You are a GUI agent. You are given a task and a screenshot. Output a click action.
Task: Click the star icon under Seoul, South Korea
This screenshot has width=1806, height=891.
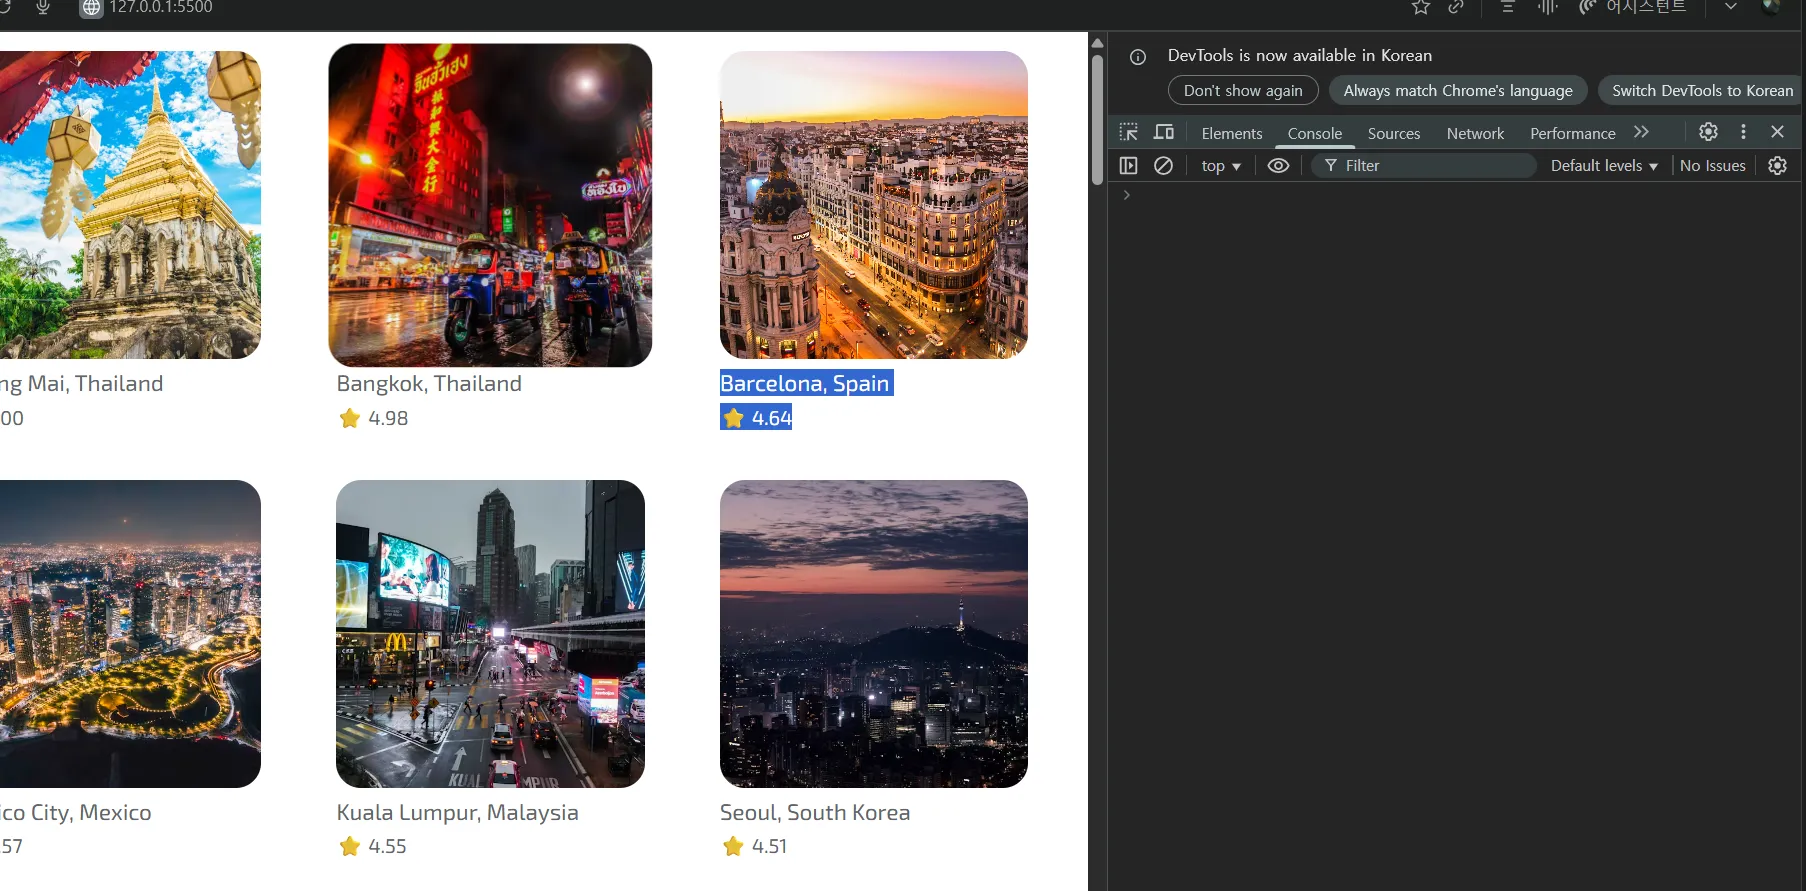(733, 846)
